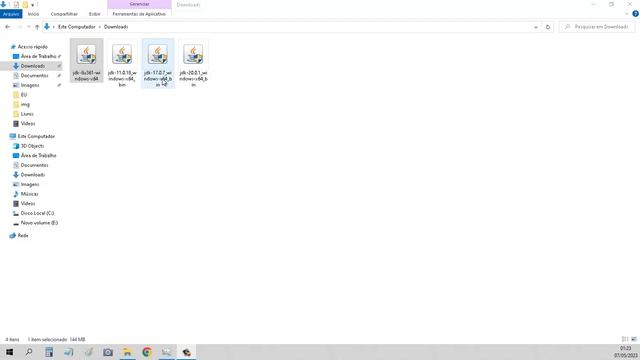This screenshot has width=640, height=360.
Task: Click the Gerenciar contextual tab header
Action: (x=139, y=4)
